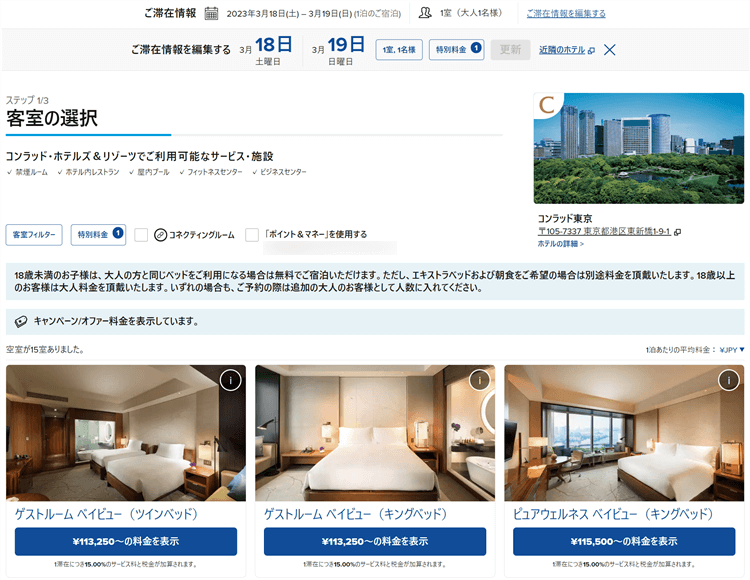Open 特別料金 selector in the edit bar
This screenshot has width=750, height=580.
(x=457, y=50)
